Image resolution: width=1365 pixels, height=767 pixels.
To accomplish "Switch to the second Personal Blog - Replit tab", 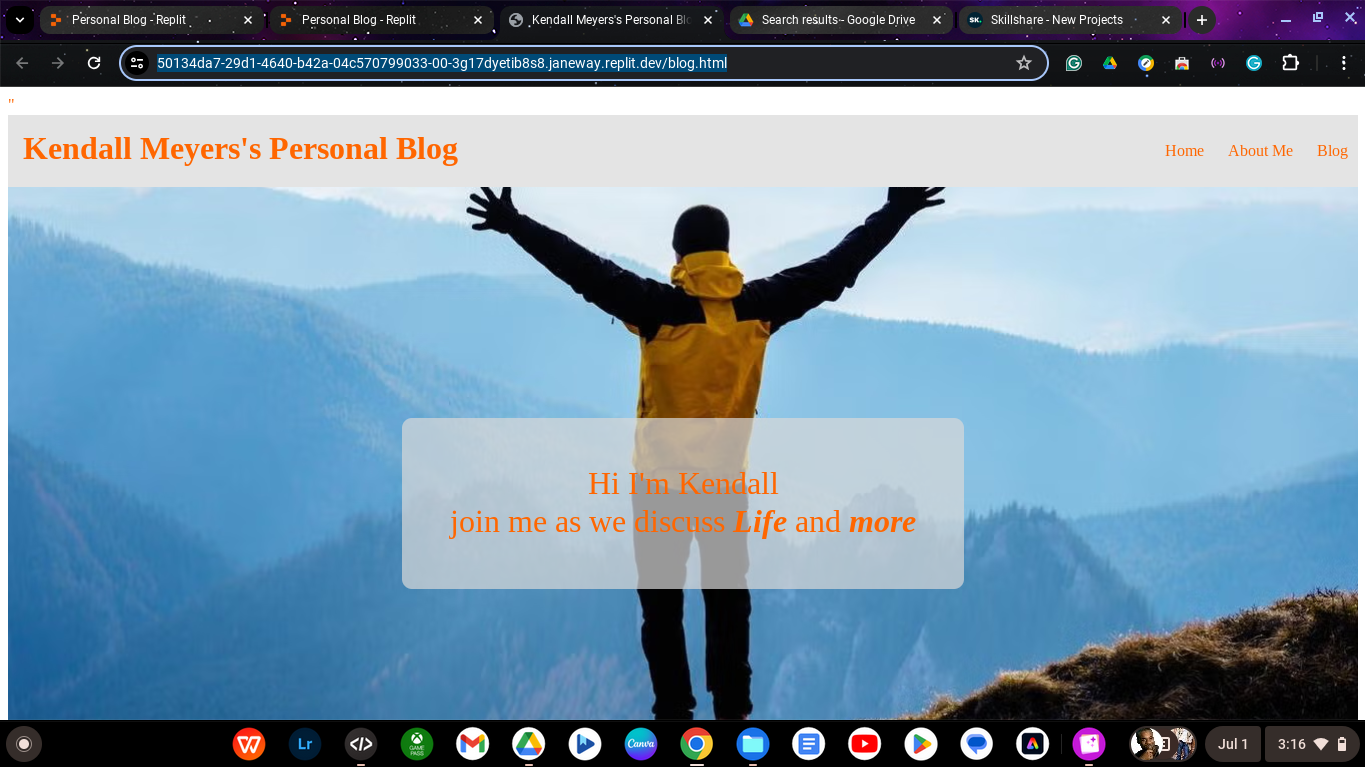I will (382, 20).
